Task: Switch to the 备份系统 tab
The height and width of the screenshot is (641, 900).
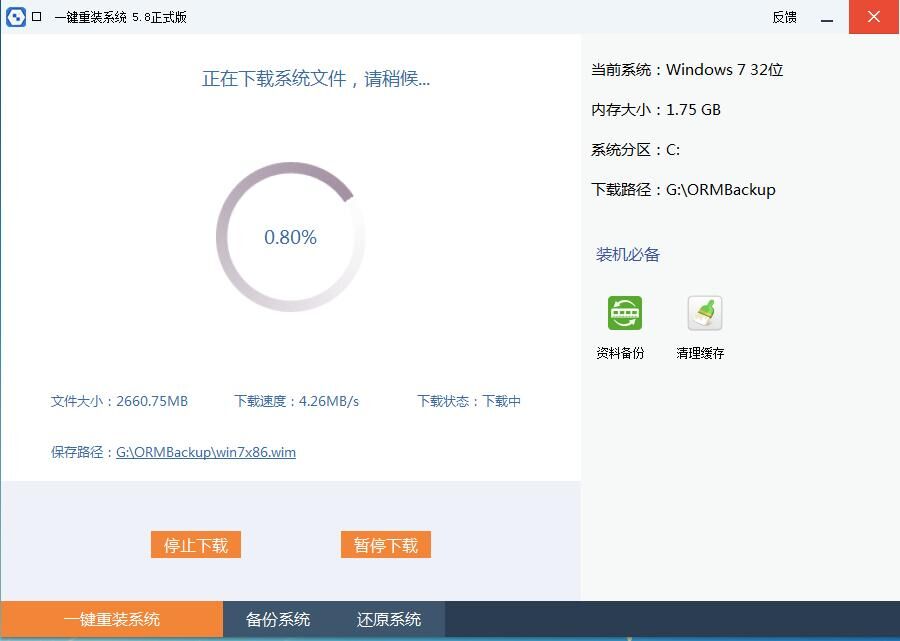Action: pyautogui.click(x=277, y=619)
